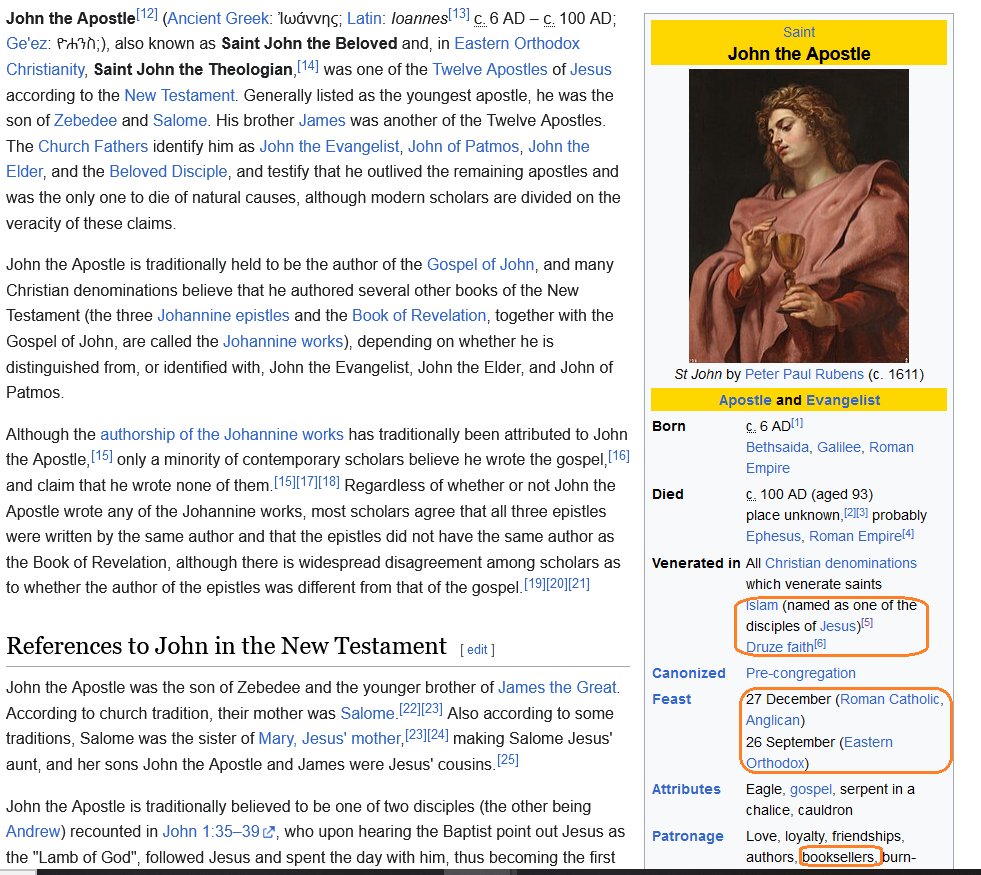Screen dimensions: 981x875
Task: Open the Beloved Disciple link
Action: pyautogui.click(x=168, y=171)
